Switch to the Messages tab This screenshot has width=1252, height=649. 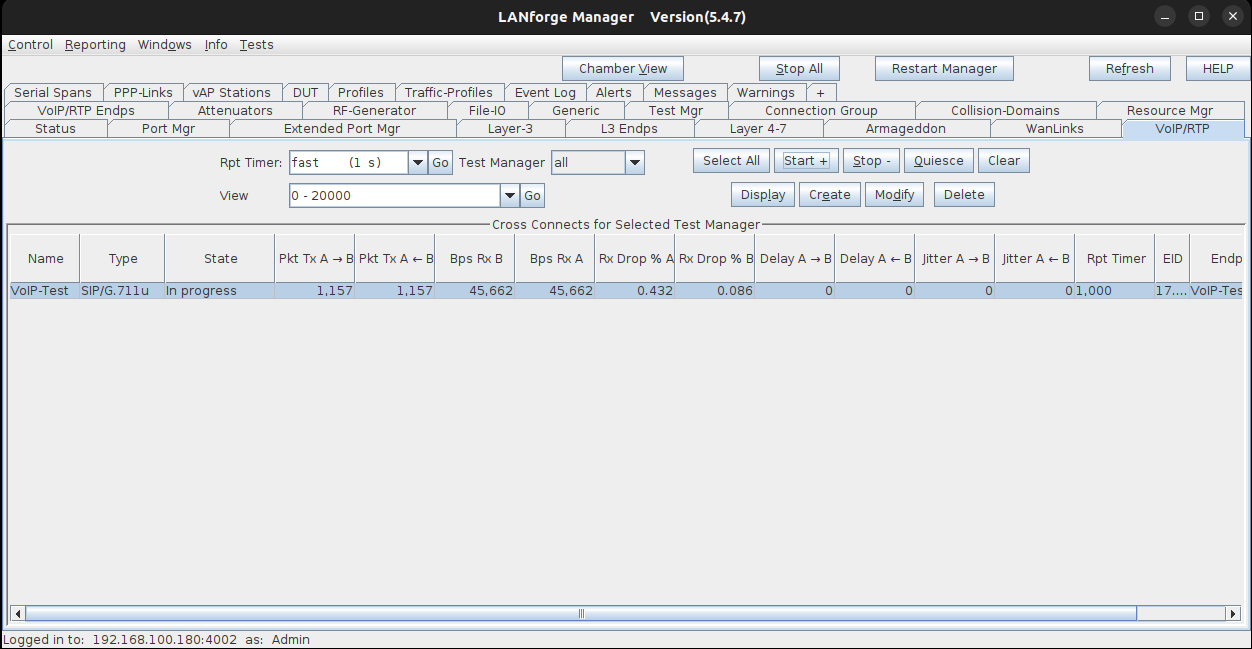(x=685, y=92)
